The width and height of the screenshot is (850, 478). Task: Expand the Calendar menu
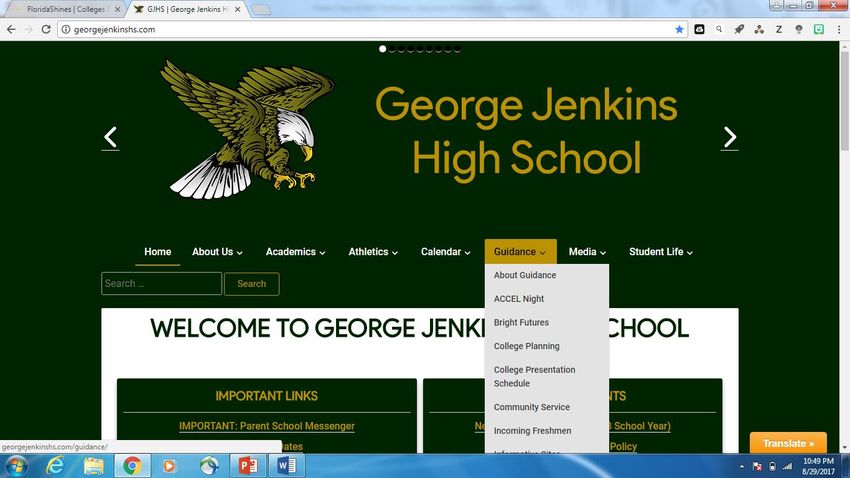coord(446,252)
